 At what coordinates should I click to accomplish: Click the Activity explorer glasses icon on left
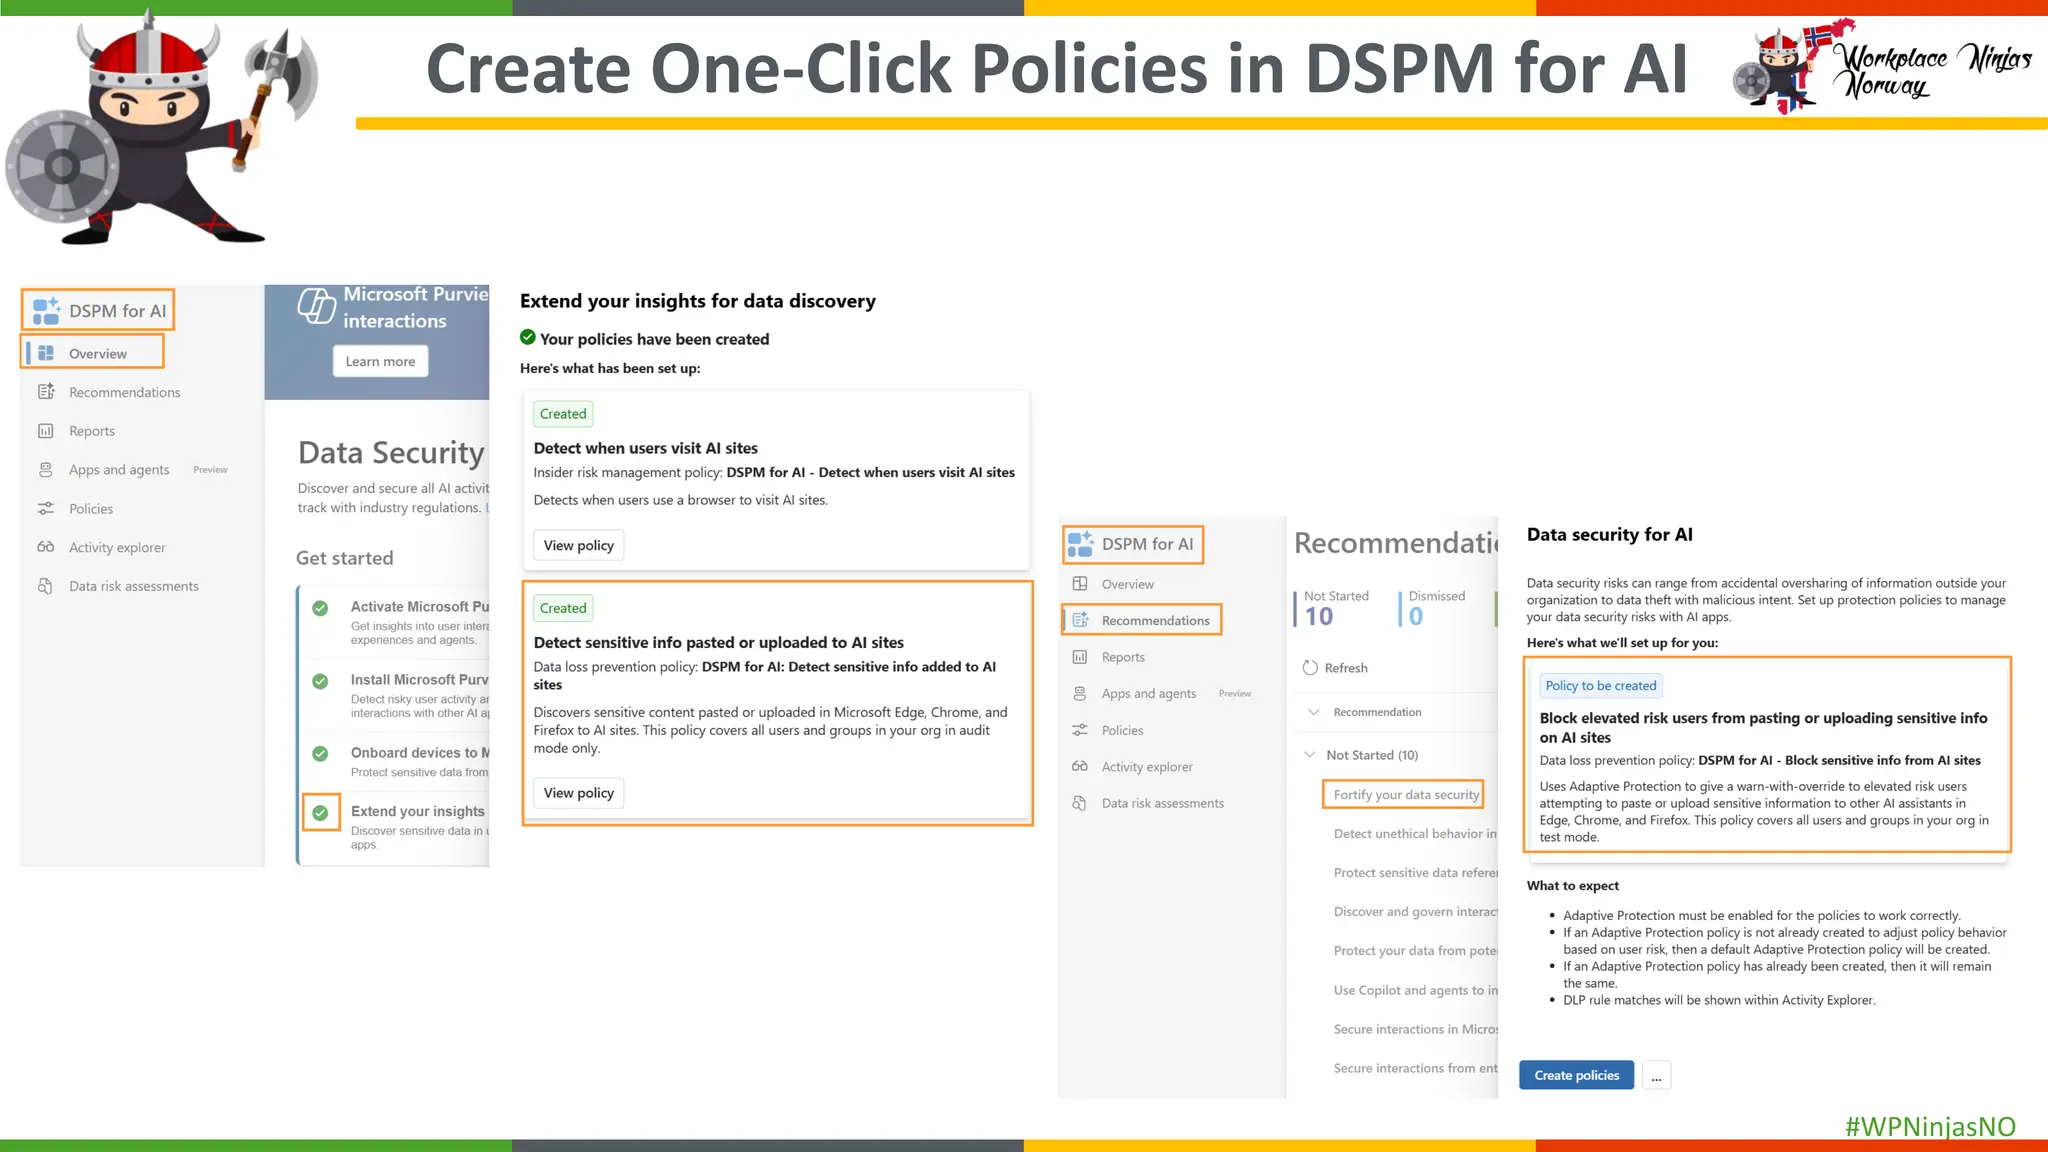pyautogui.click(x=46, y=547)
